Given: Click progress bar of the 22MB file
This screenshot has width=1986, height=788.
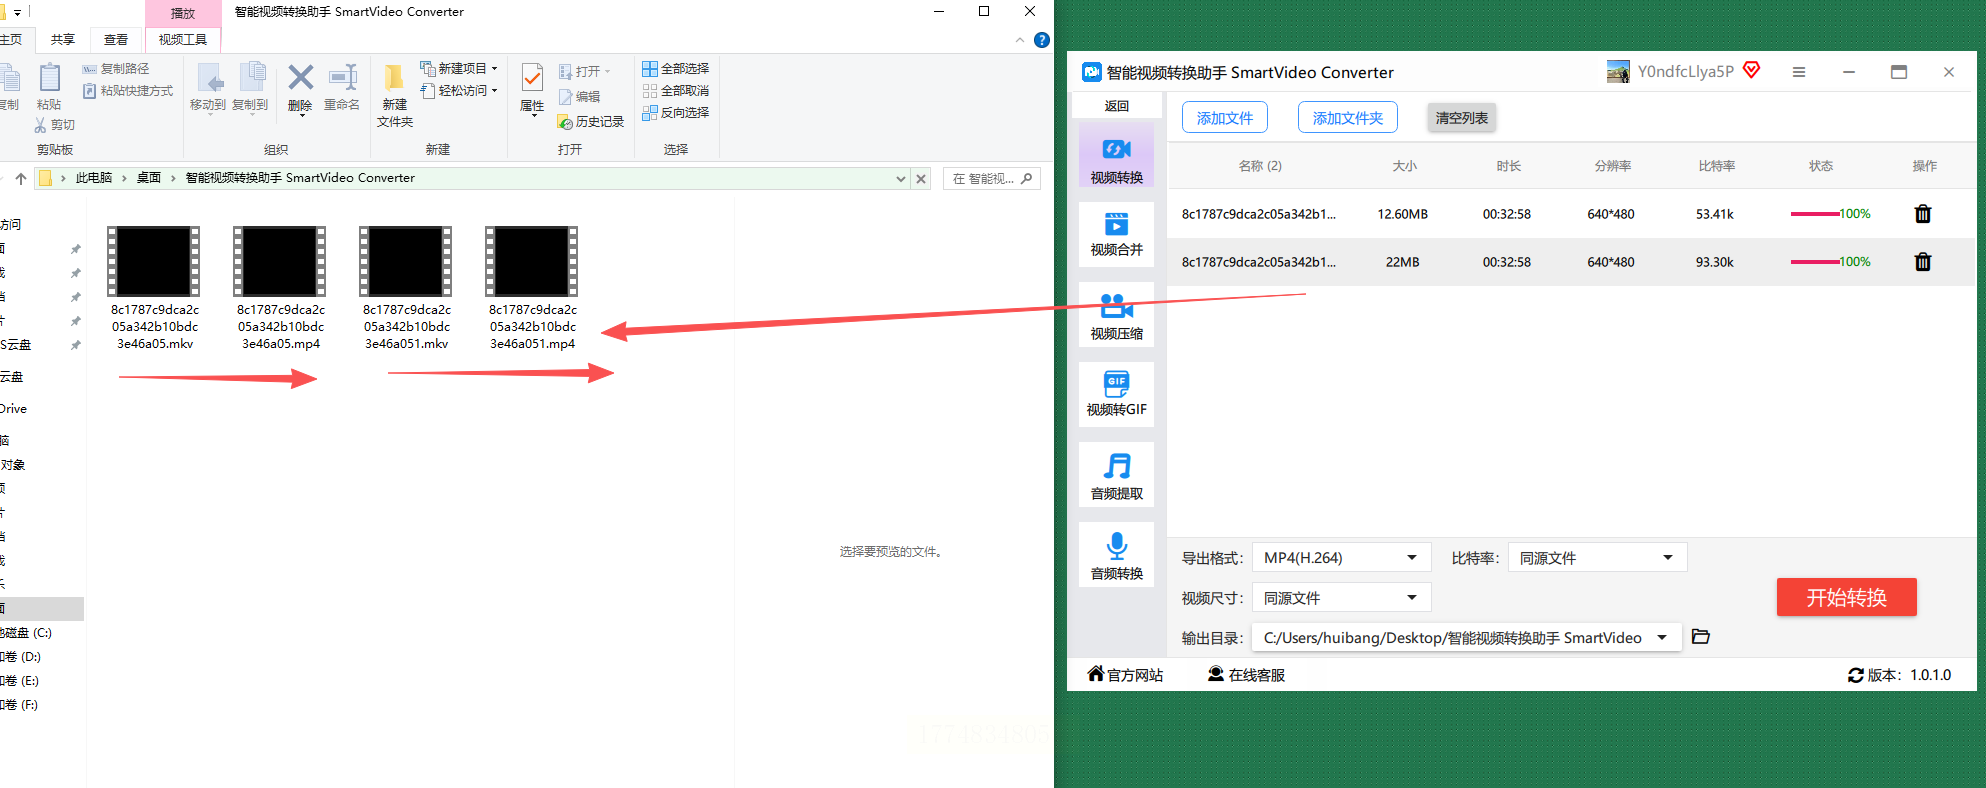Looking at the screenshot, I should point(1816,262).
